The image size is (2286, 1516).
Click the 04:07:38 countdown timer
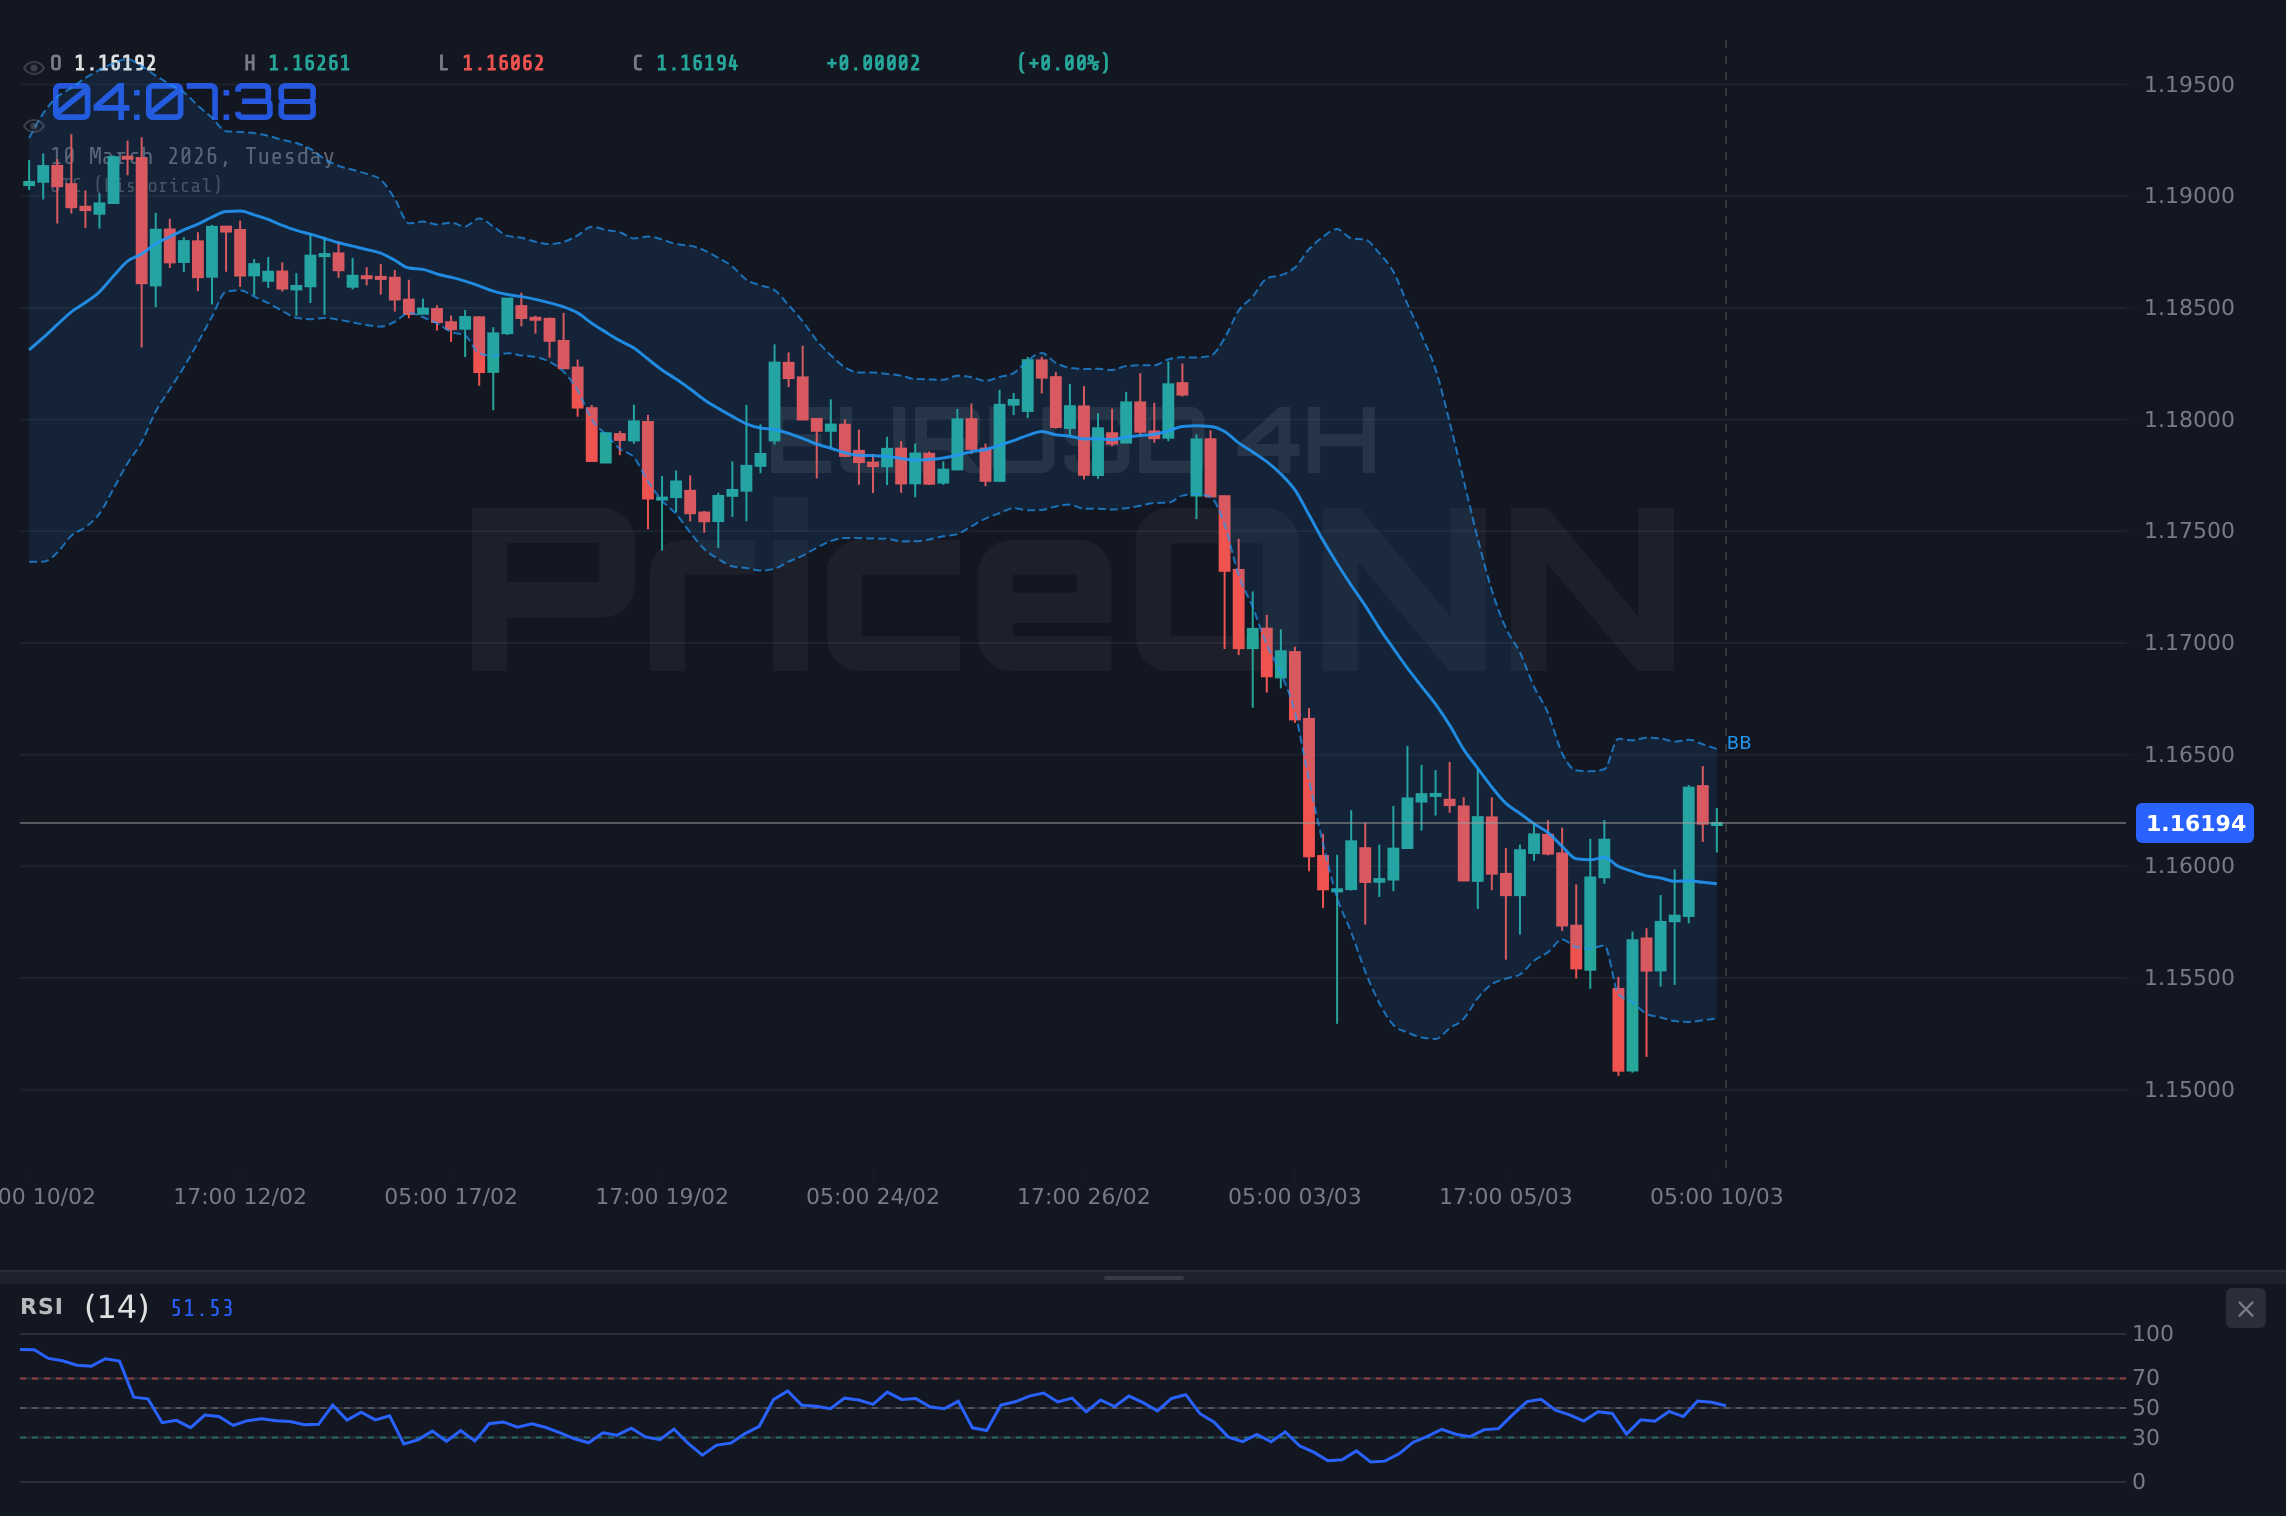click(184, 102)
